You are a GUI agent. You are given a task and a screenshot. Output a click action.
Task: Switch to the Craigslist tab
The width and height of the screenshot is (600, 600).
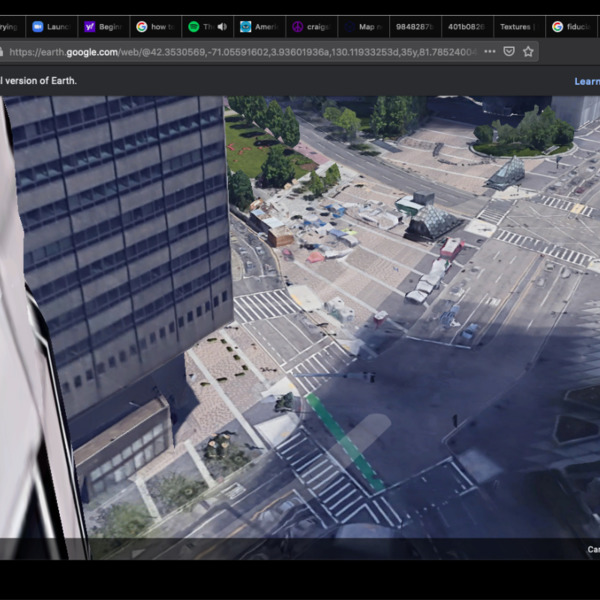point(311,27)
